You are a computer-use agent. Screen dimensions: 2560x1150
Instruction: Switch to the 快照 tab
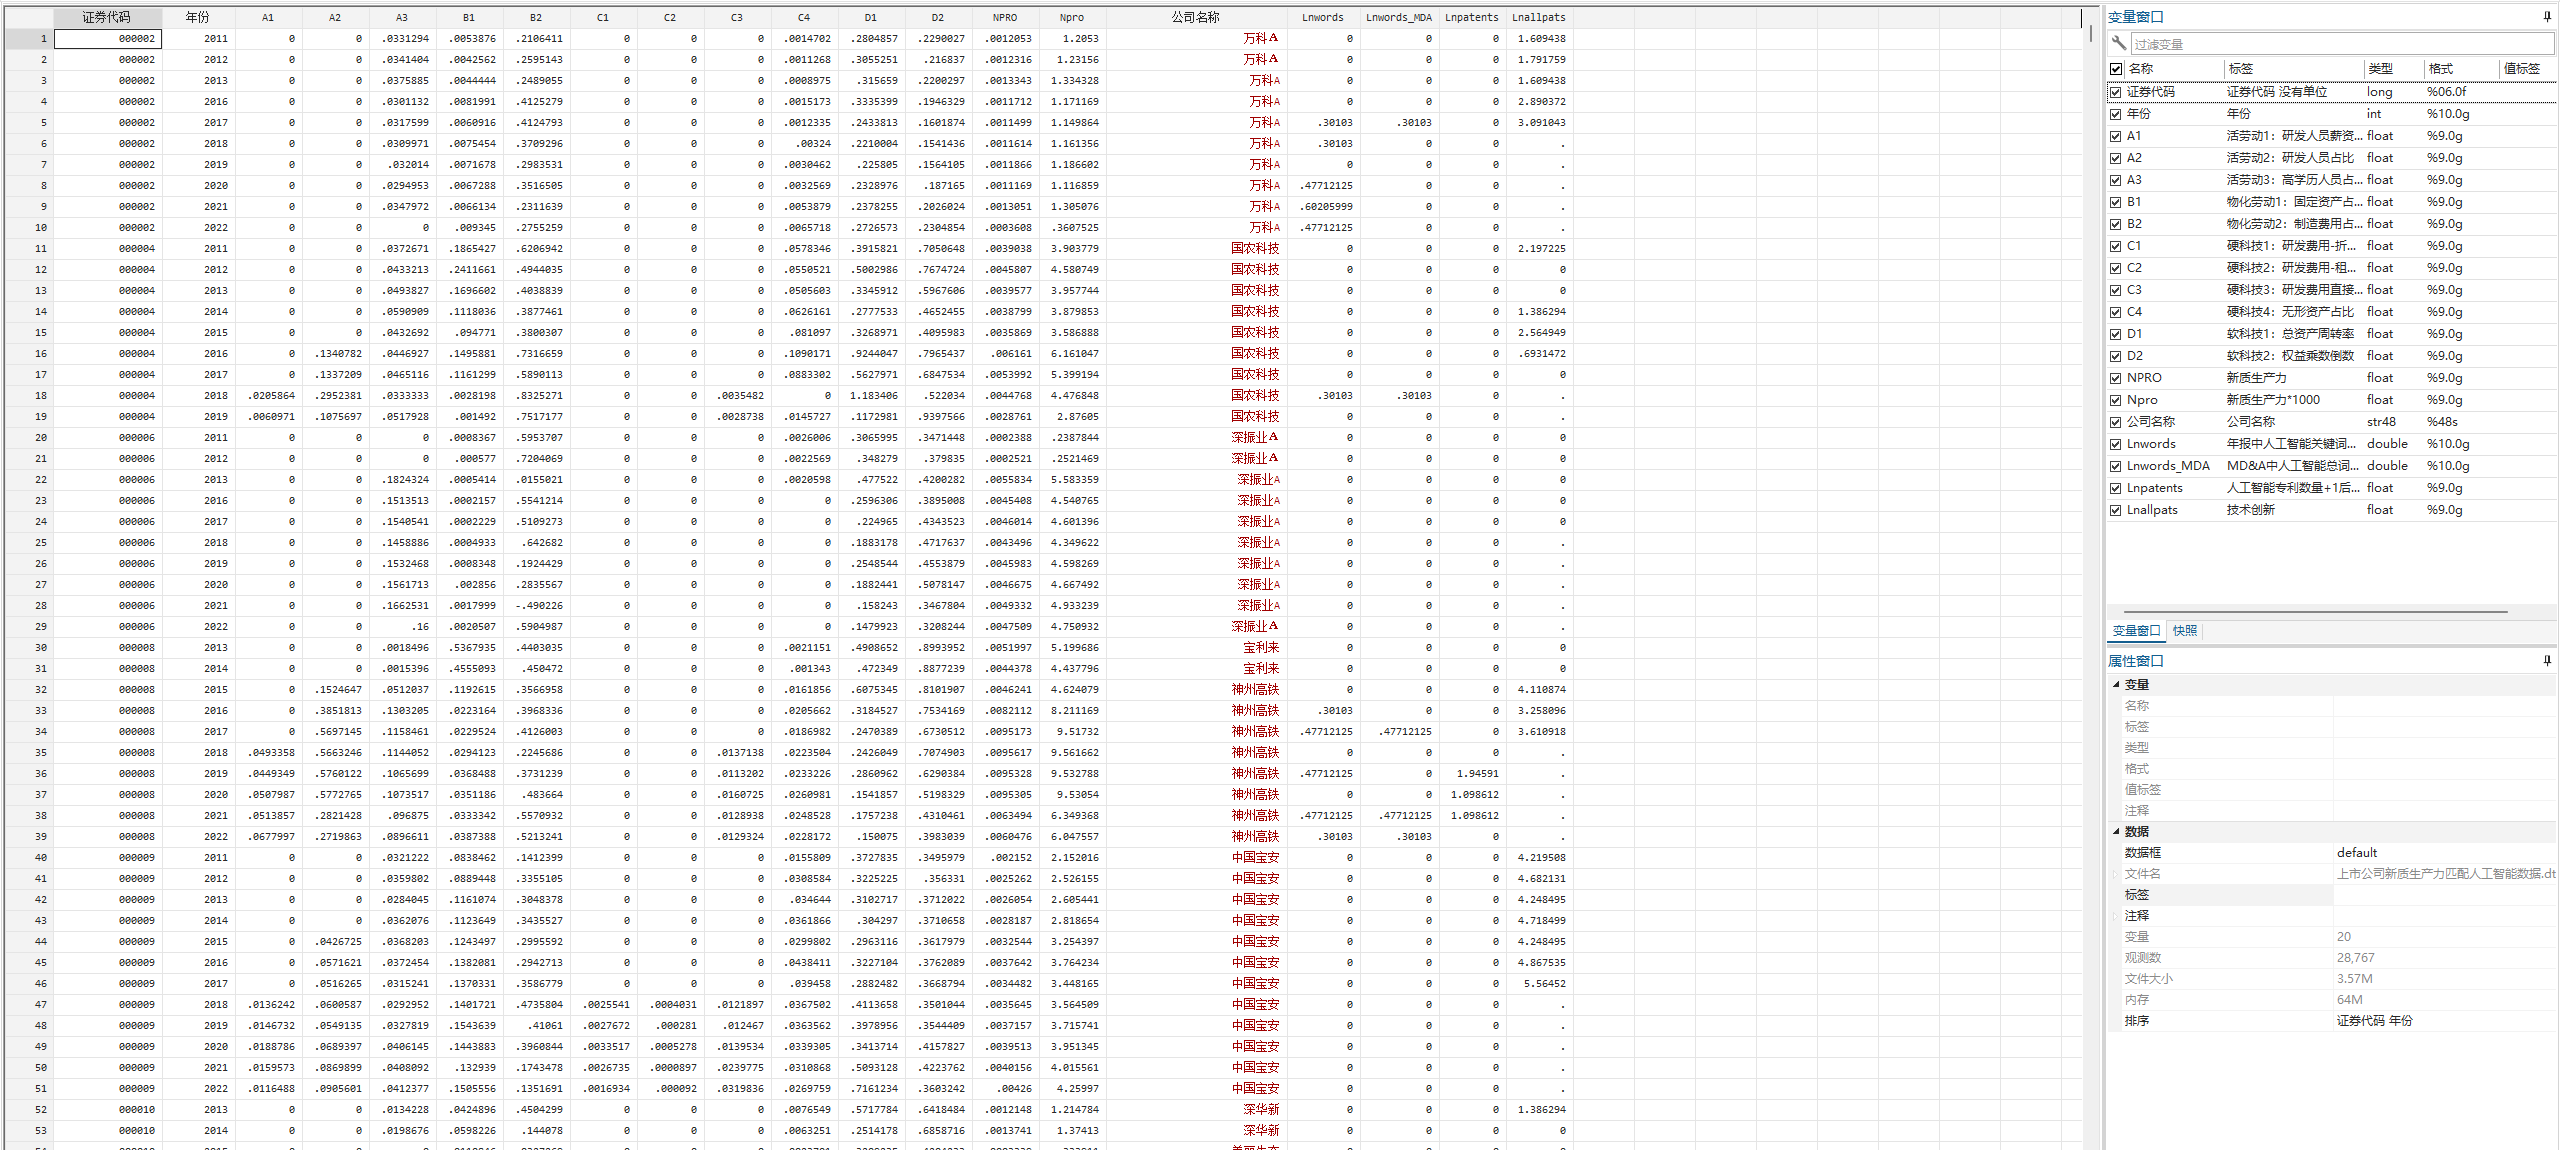tap(2184, 631)
